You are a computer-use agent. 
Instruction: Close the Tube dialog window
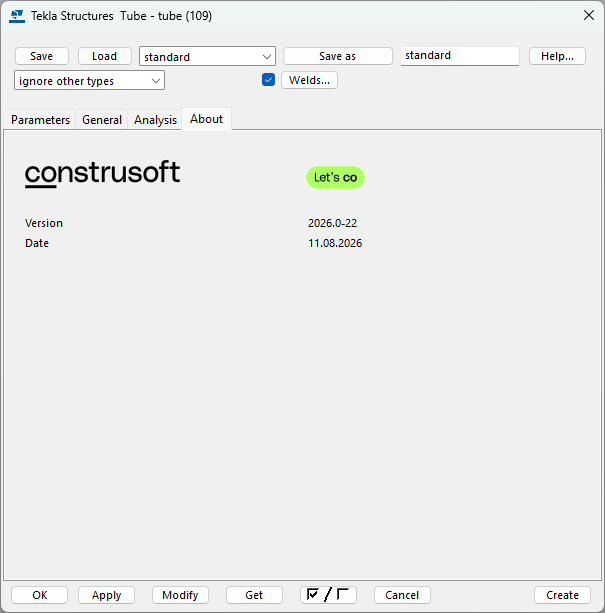coord(589,15)
